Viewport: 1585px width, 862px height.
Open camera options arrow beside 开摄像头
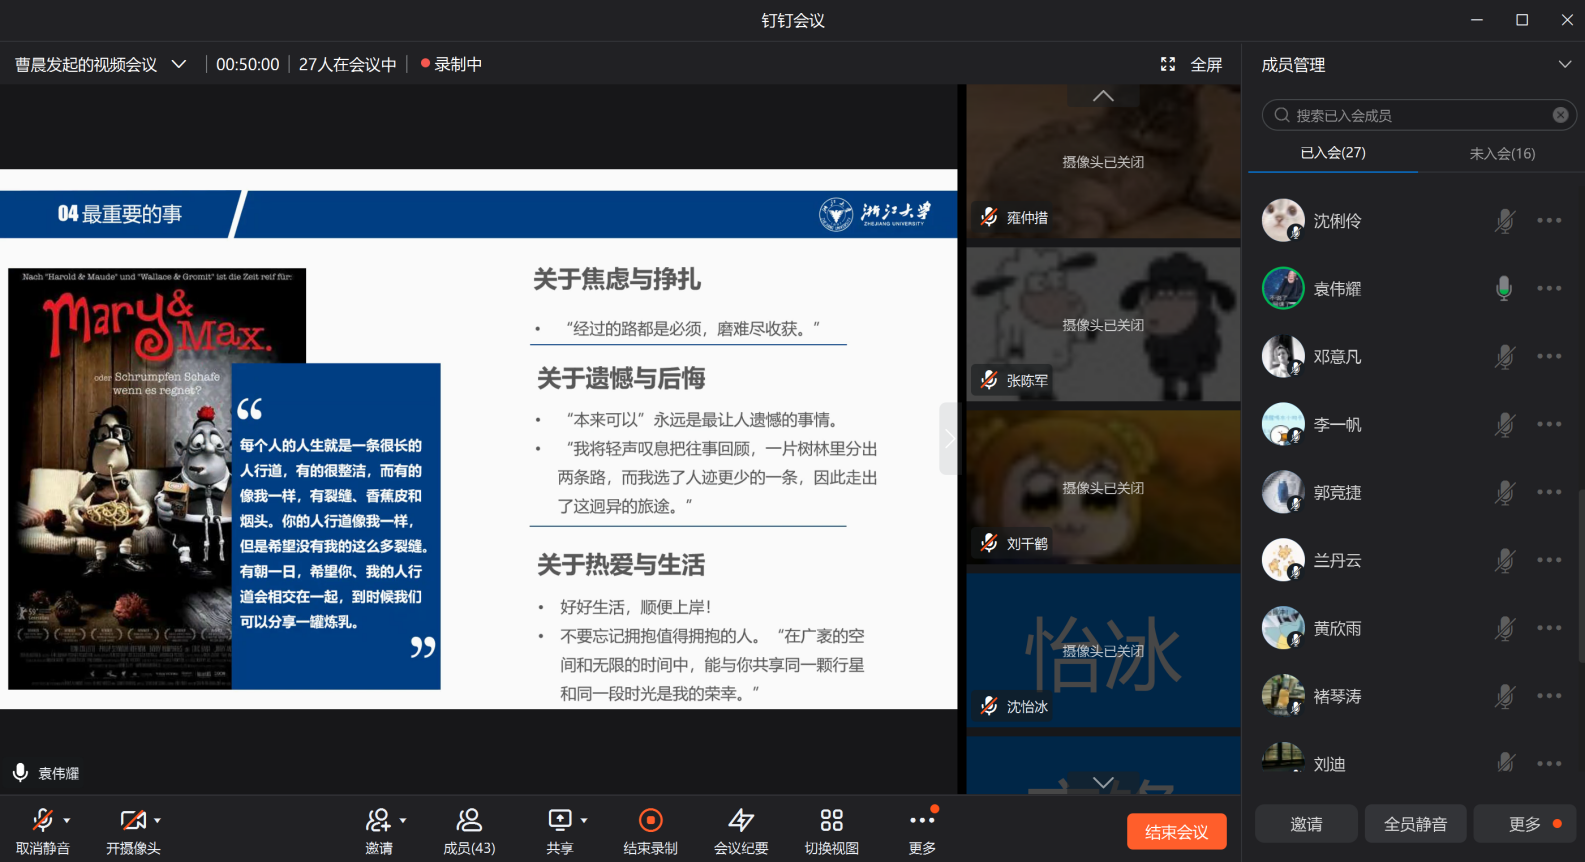[x=158, y=820]
